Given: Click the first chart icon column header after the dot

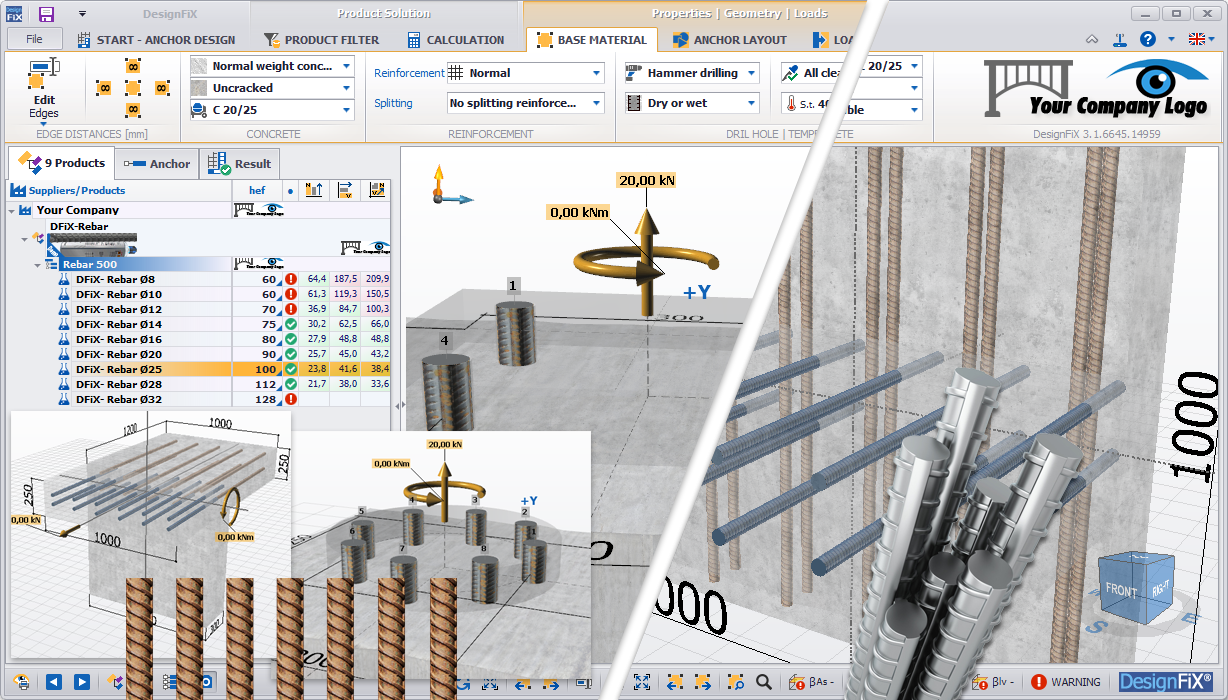Looking at the screenshot, I should (313, 190).
